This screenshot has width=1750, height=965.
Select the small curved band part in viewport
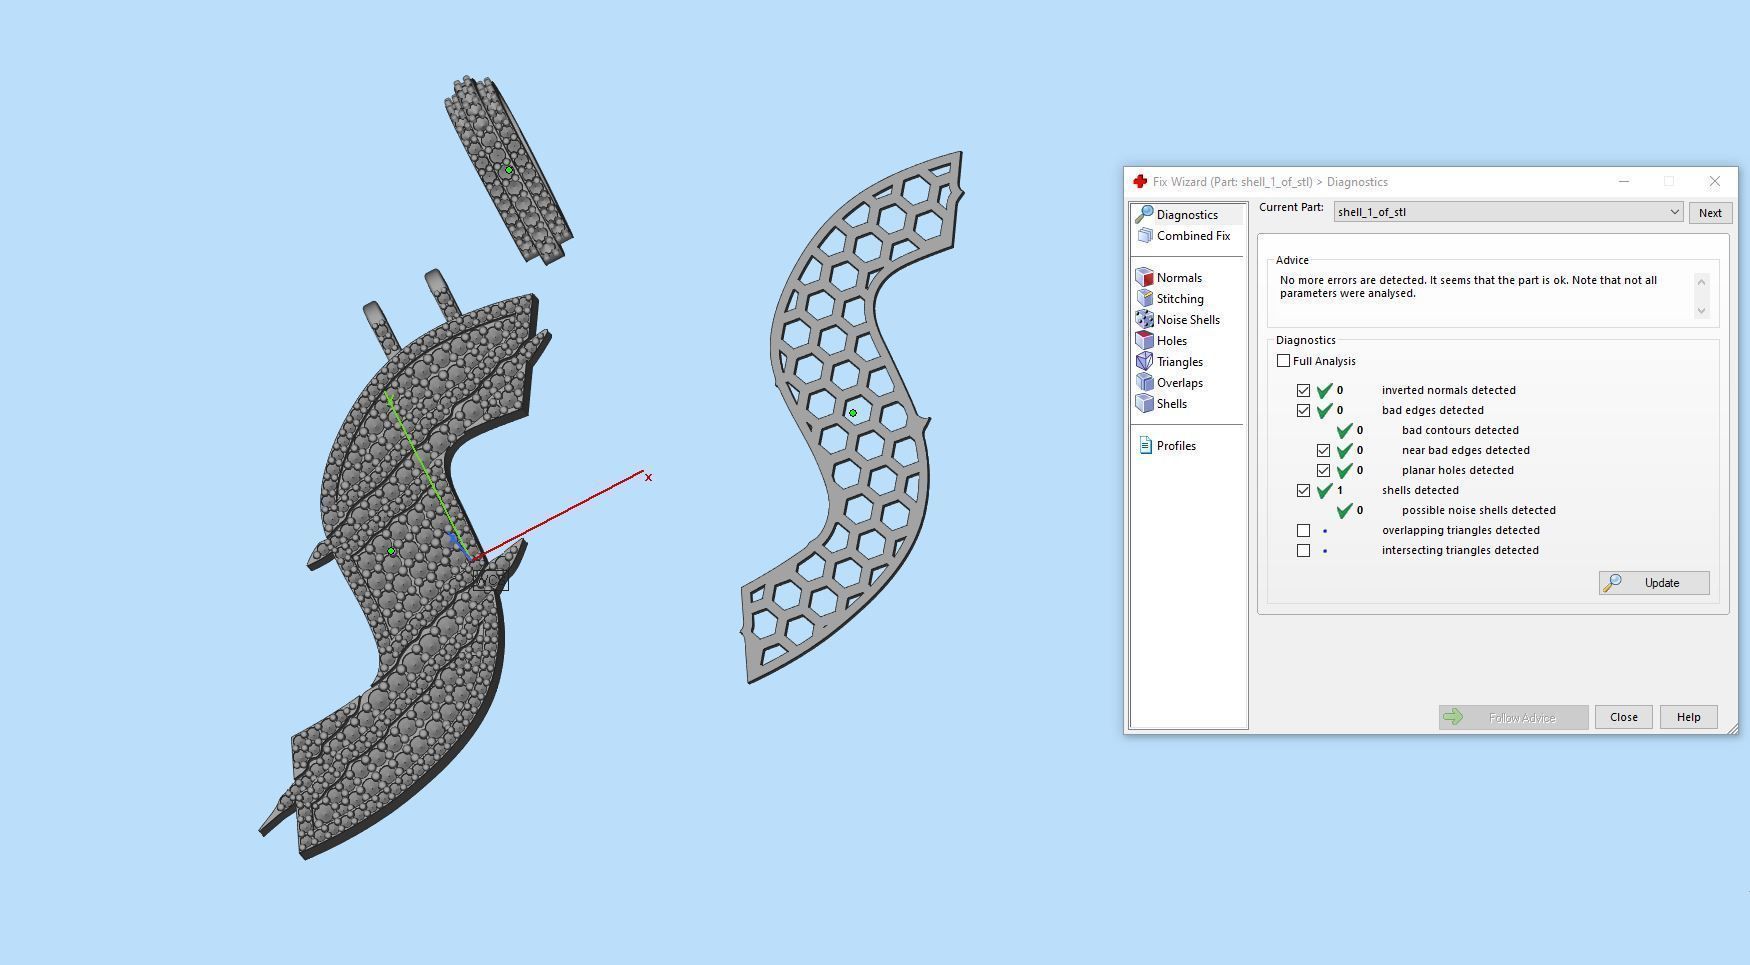coord(508,170)
